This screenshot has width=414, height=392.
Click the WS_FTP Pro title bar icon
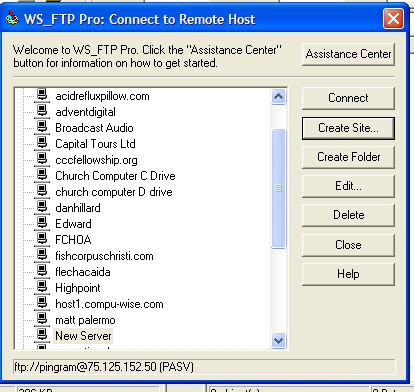[x=12, y=18]
